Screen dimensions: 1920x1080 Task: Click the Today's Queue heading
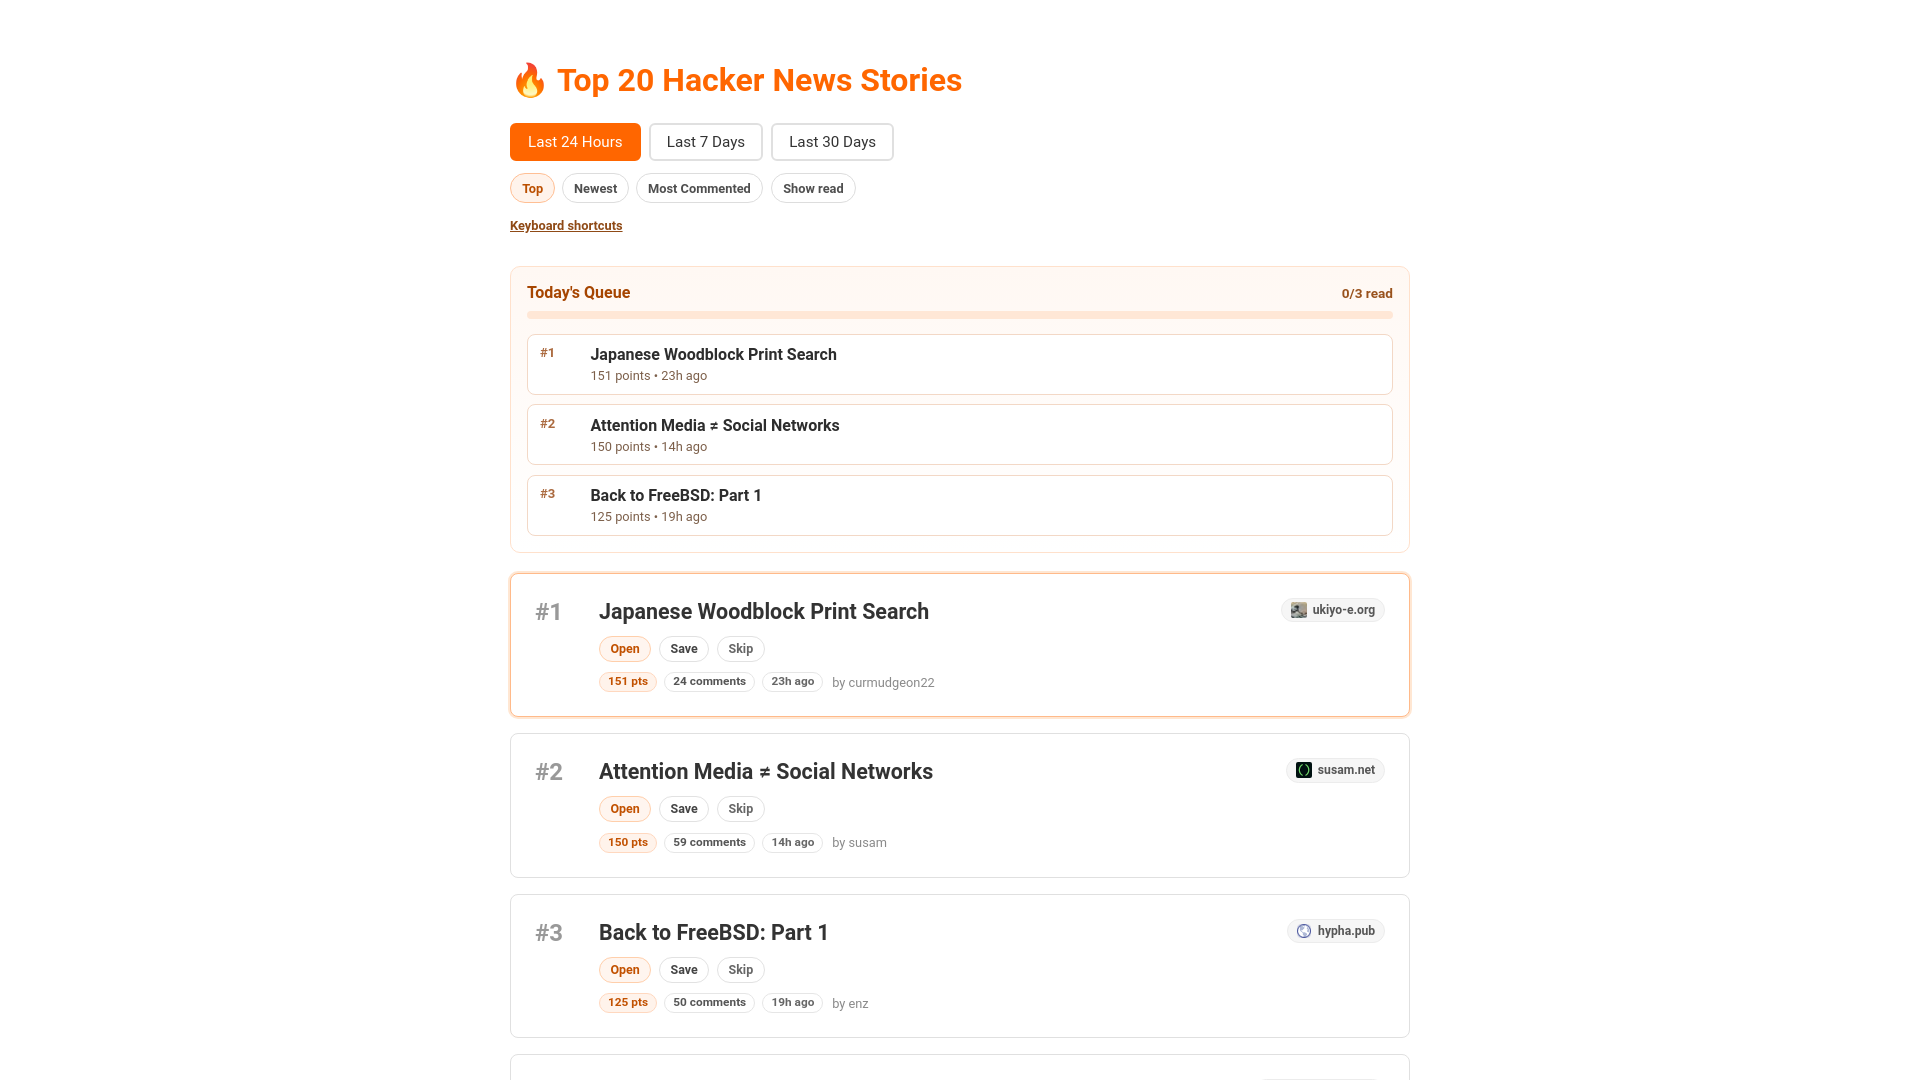[x=578, y=293]
